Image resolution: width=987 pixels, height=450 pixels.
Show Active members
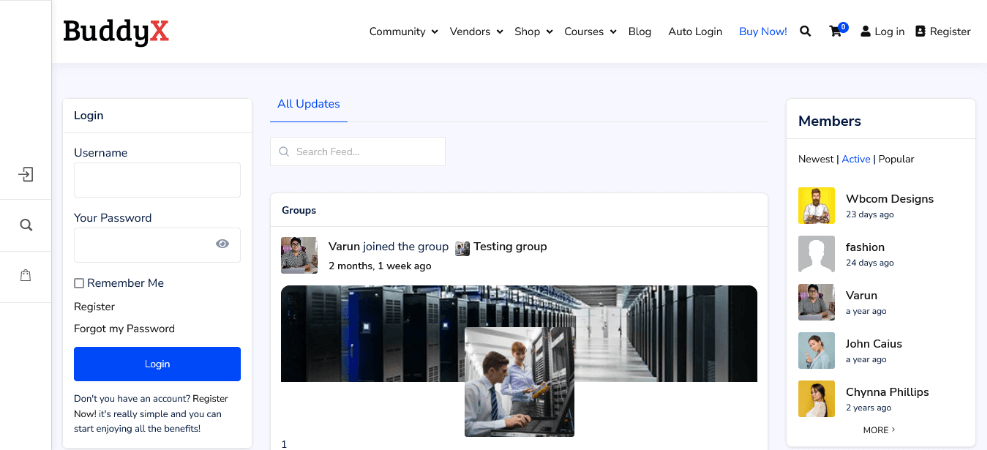856,159
